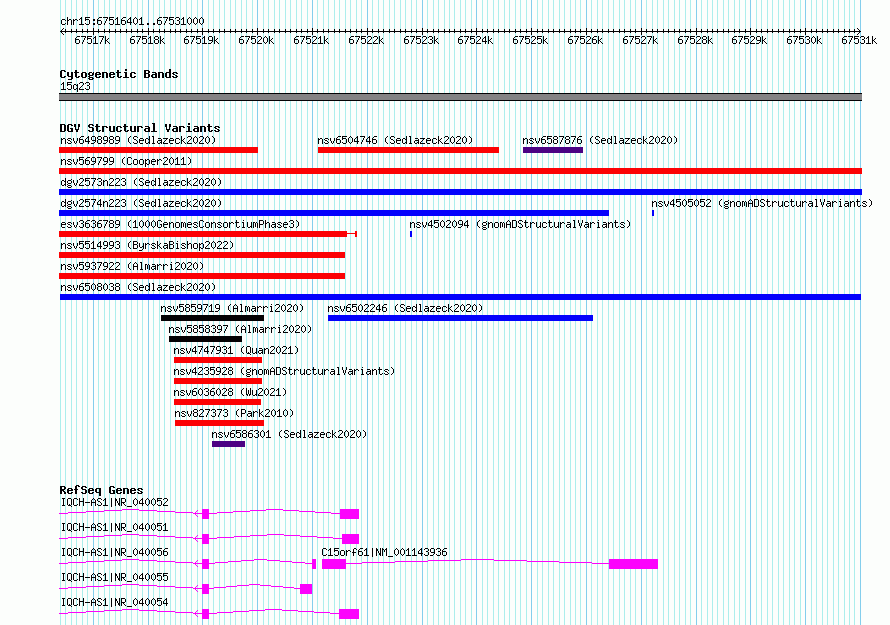The width and height of the screenshot is (890, 625).
Task: Click the red nsv5937922 variant bar
Action: [202, 276]
